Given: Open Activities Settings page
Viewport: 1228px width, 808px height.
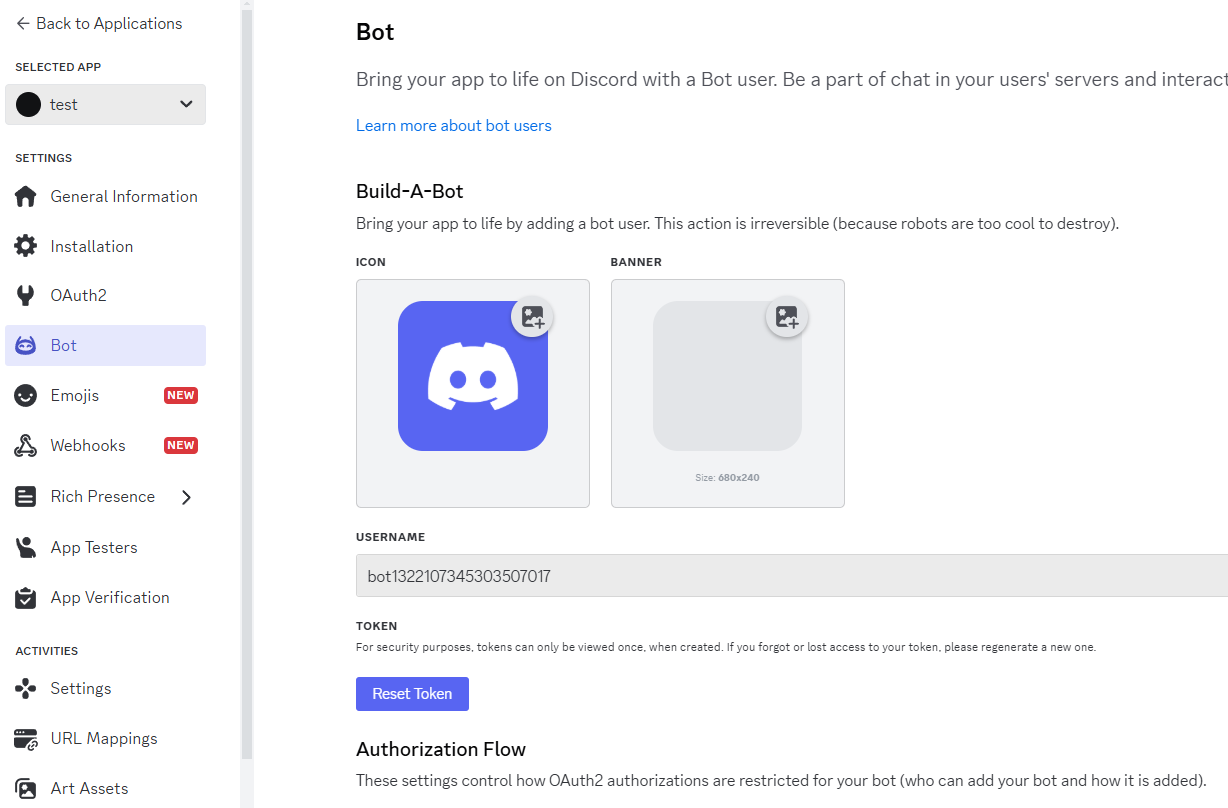Looking at the screenshot, I should [105, 689].
